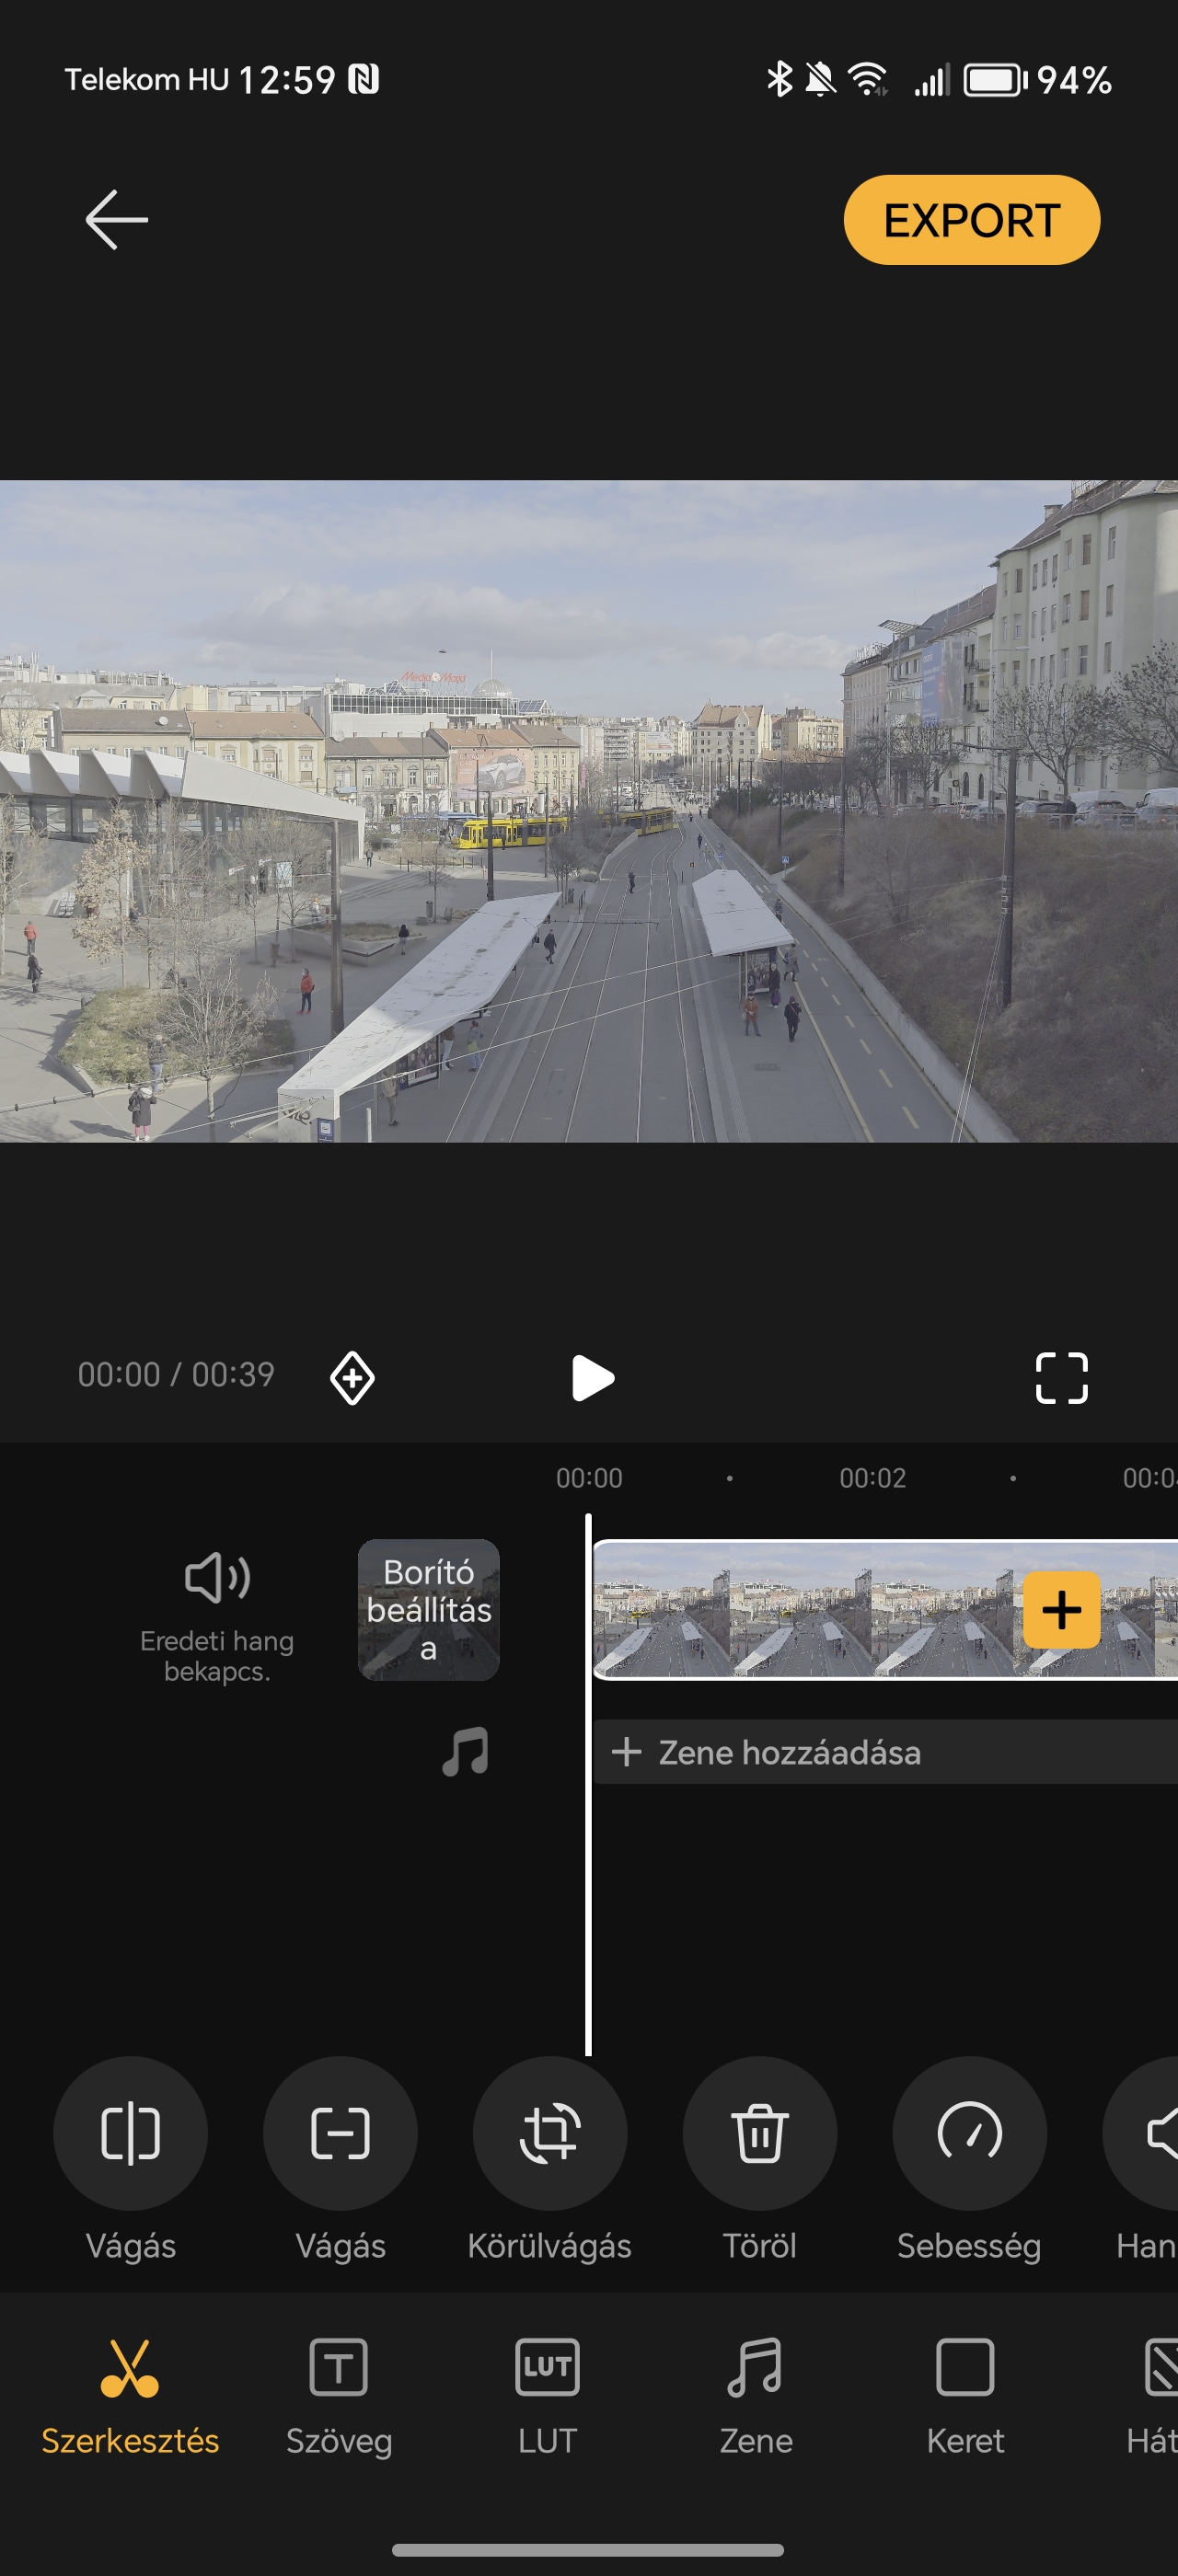Tap the home gesture bar
This screenshot has height=2576, width=1178.
click(588, 2549)
